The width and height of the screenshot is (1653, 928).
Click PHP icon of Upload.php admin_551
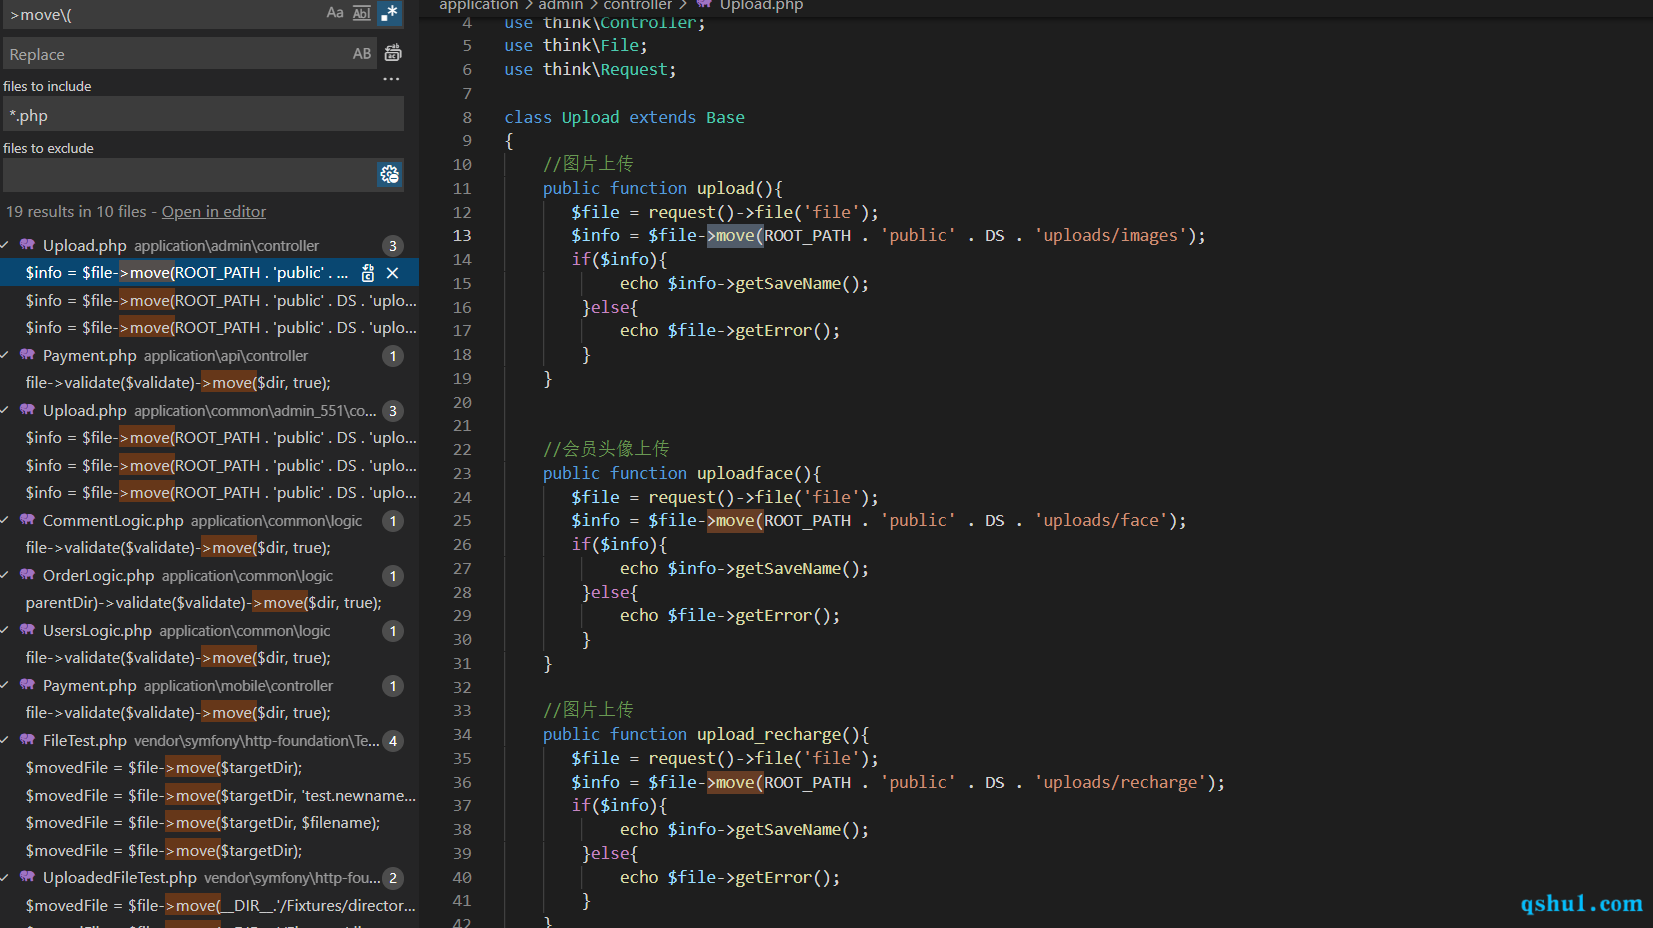[x=27, y=410]
